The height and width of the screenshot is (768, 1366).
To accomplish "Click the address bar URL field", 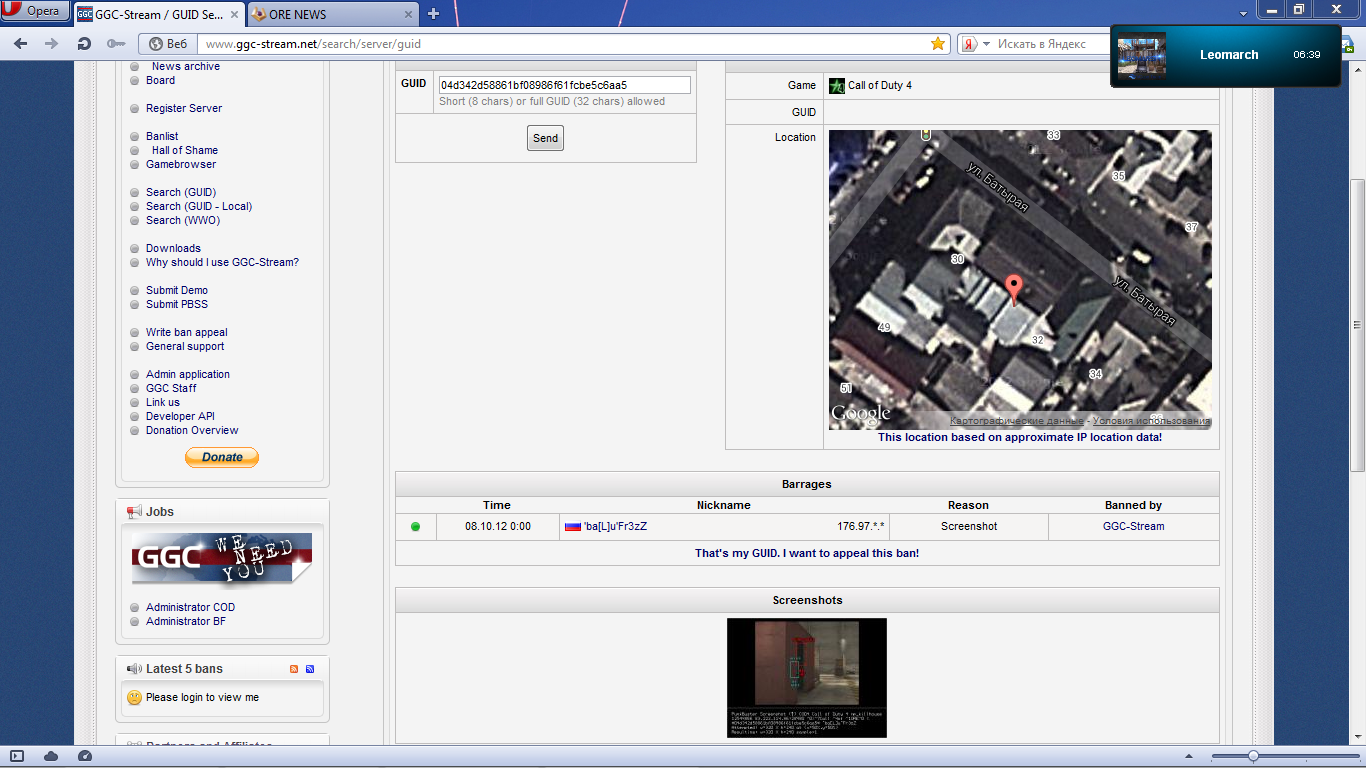I will coord(563,44).
